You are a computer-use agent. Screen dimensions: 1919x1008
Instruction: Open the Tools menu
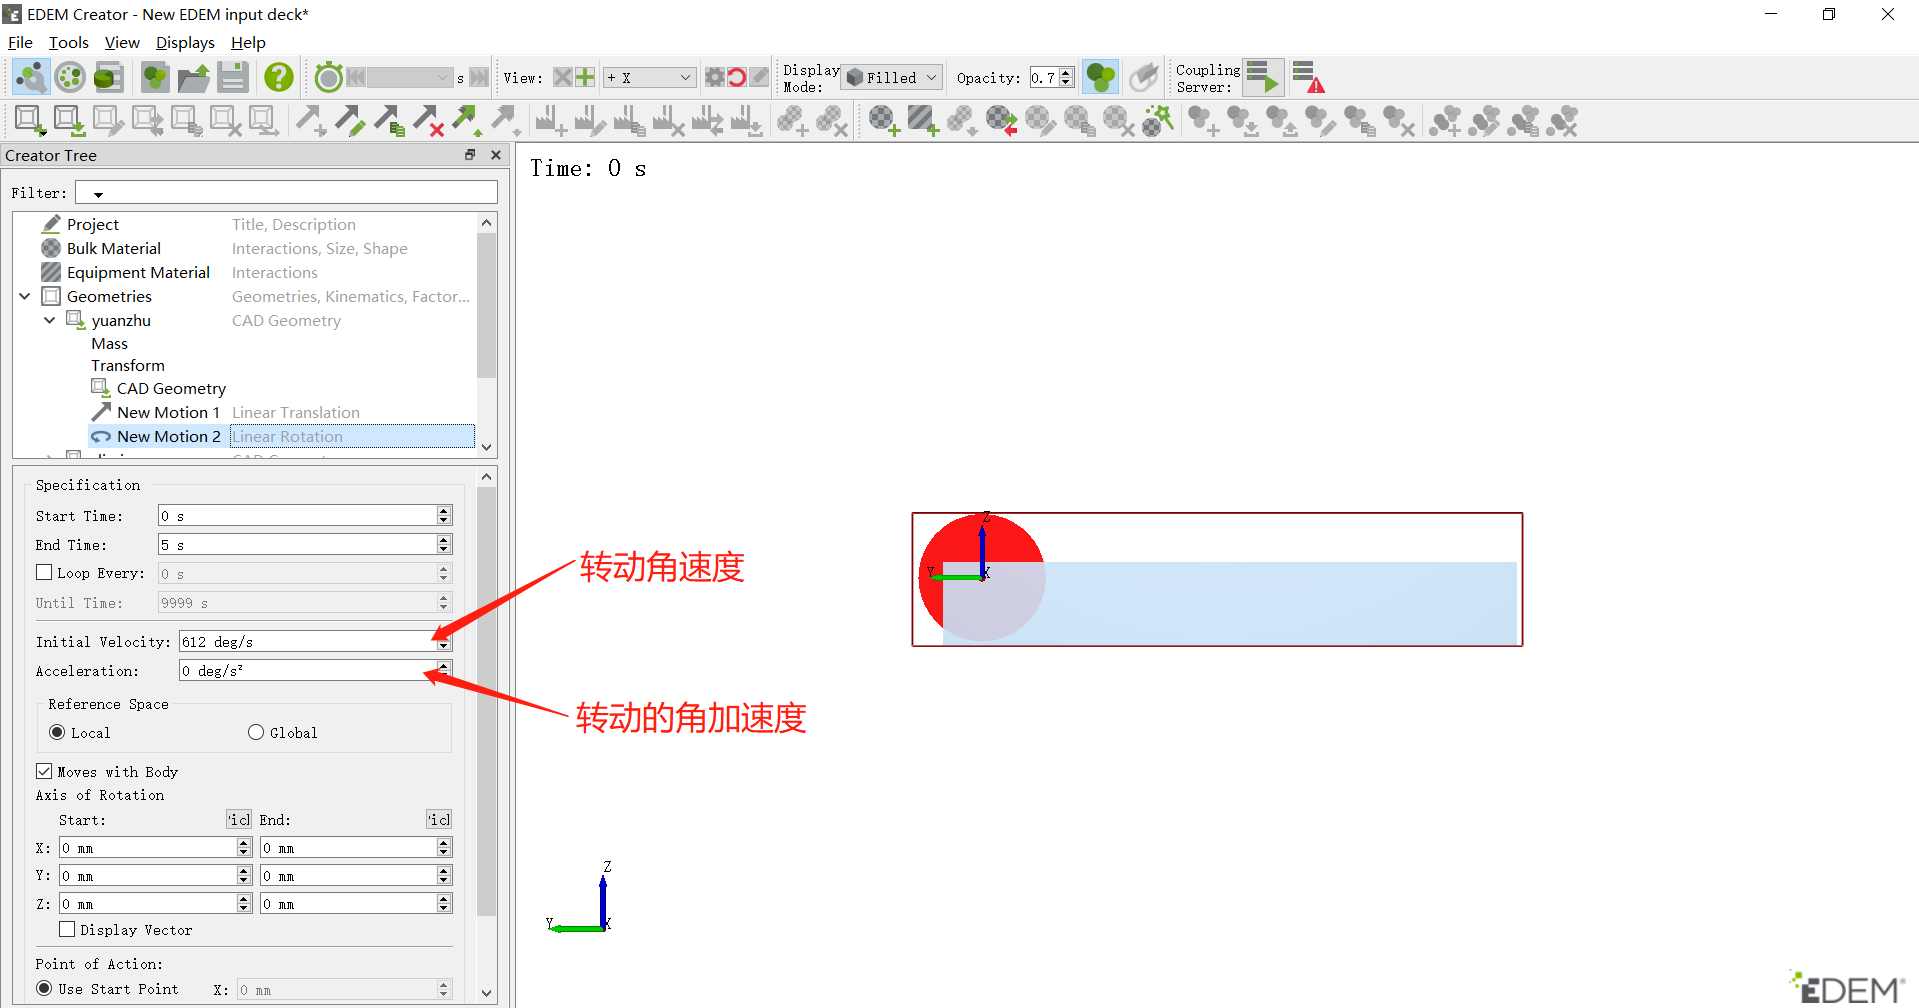68,42
